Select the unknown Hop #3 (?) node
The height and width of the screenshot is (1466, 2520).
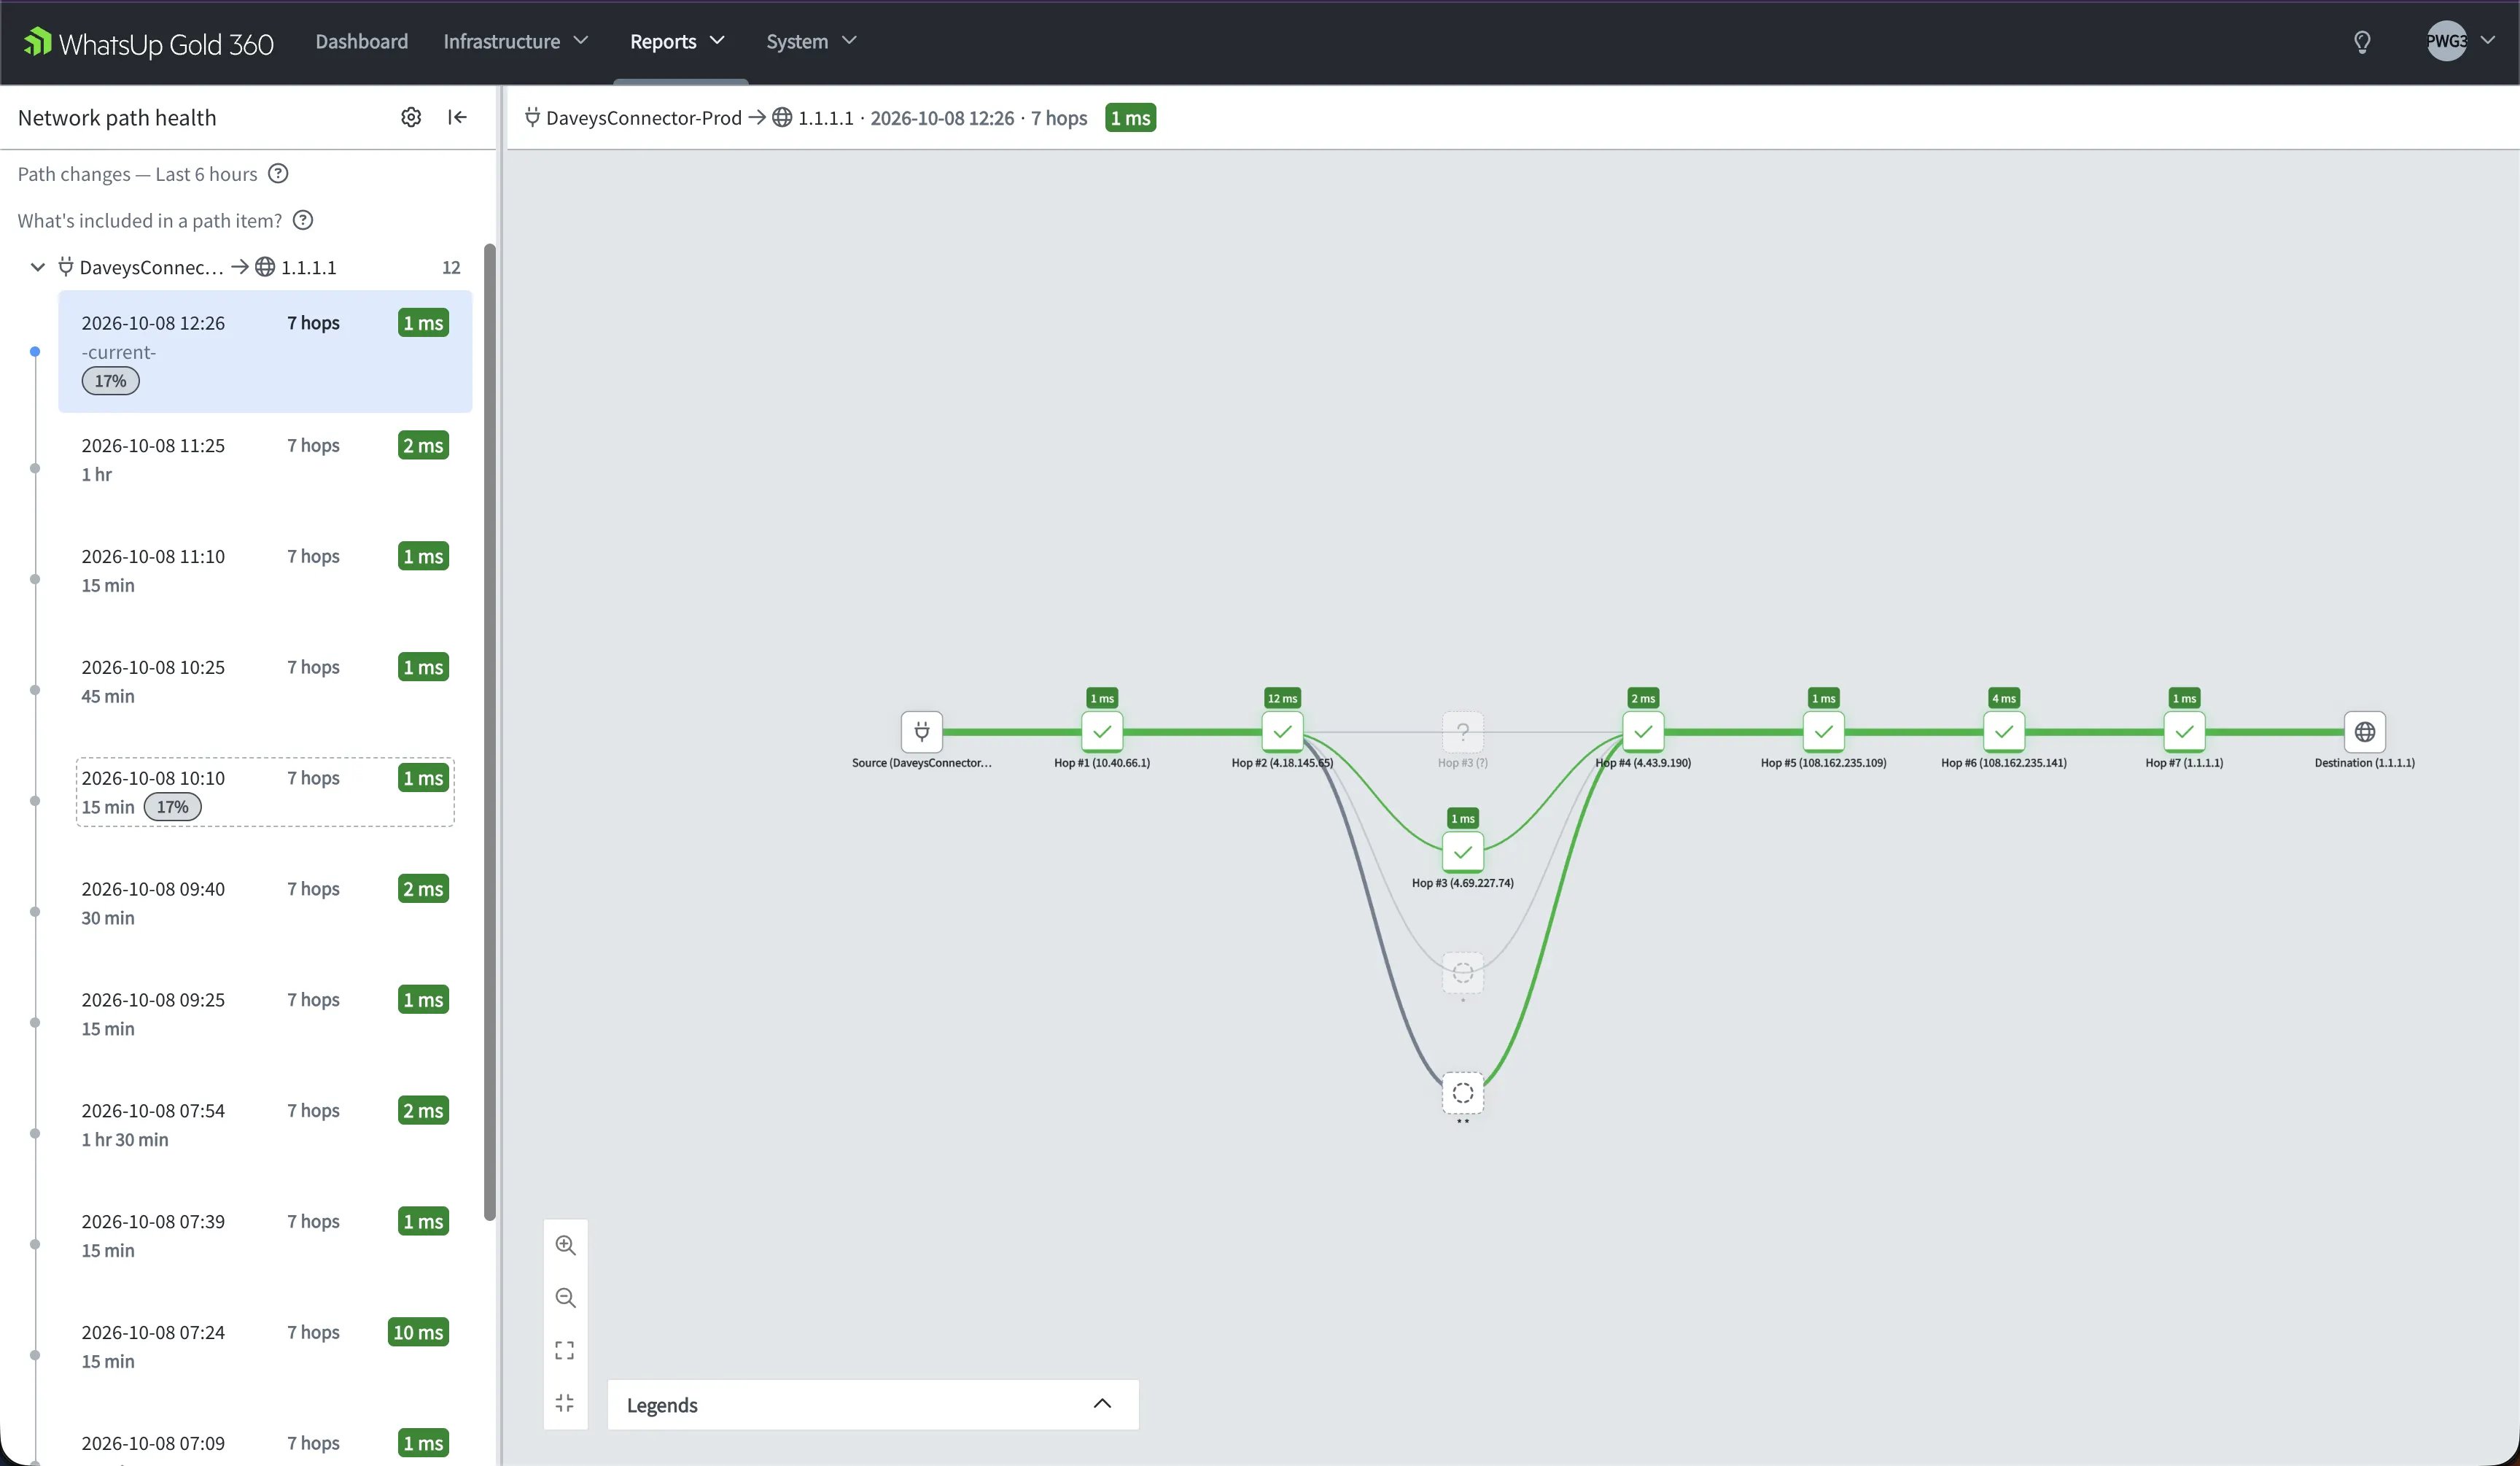click(x=1463, y=731)
